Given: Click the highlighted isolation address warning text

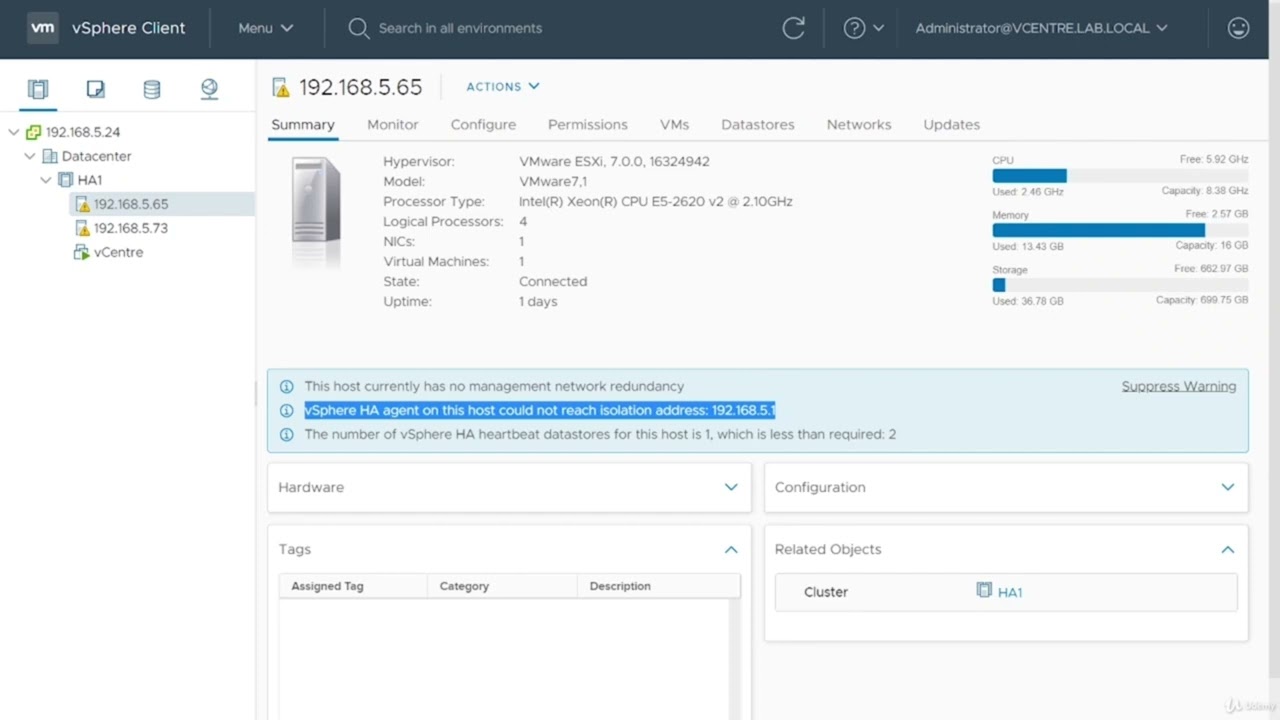Looking at the screenshot, I should pos(540,410).
